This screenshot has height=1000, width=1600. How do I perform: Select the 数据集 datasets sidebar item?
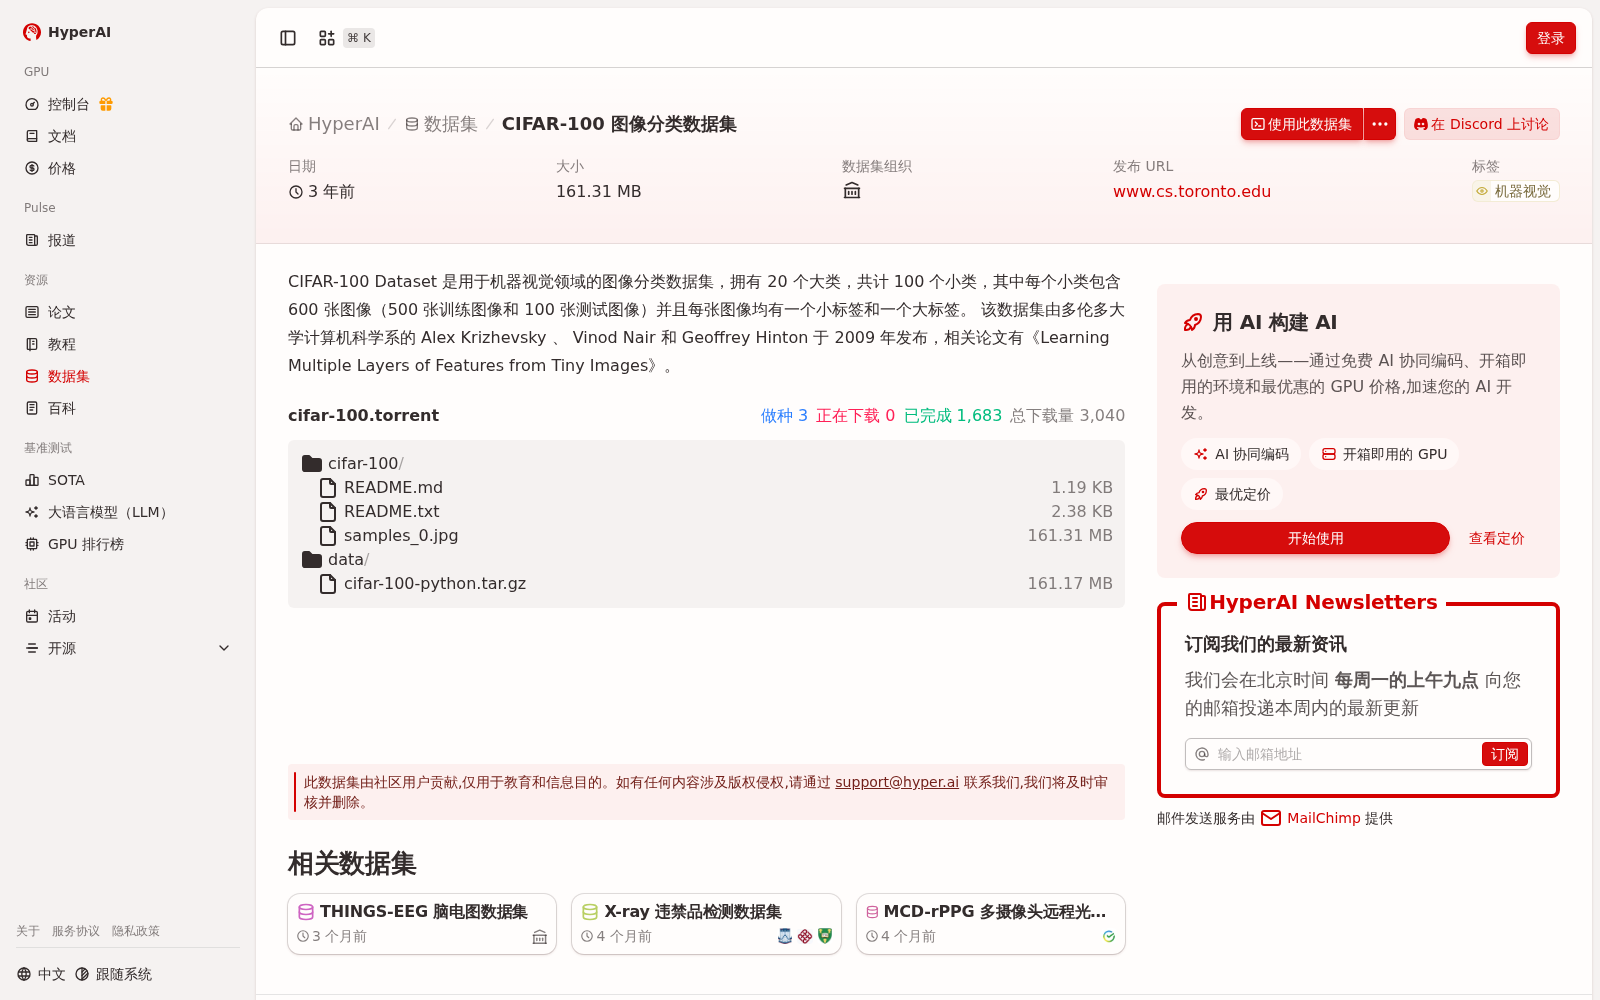point(128,376)
